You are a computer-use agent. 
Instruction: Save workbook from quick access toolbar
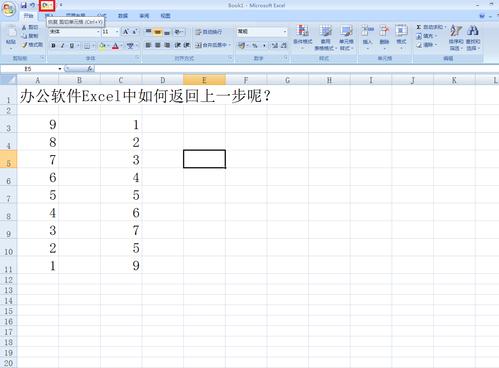[23, 5]
